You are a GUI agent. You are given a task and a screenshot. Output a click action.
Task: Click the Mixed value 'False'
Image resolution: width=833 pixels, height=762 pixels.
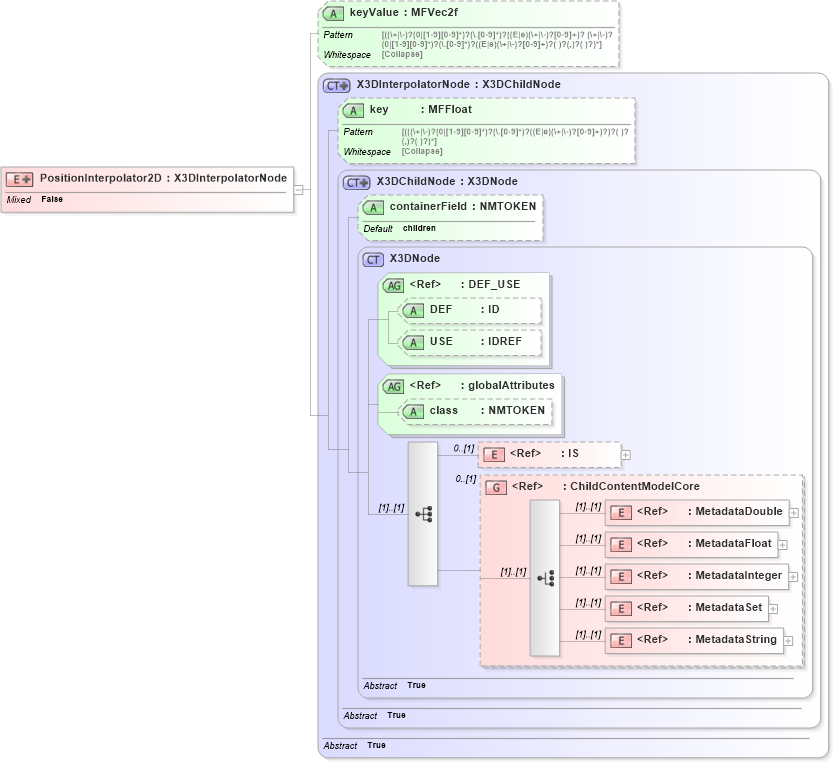pyautogui.click(x=52, y=199)
